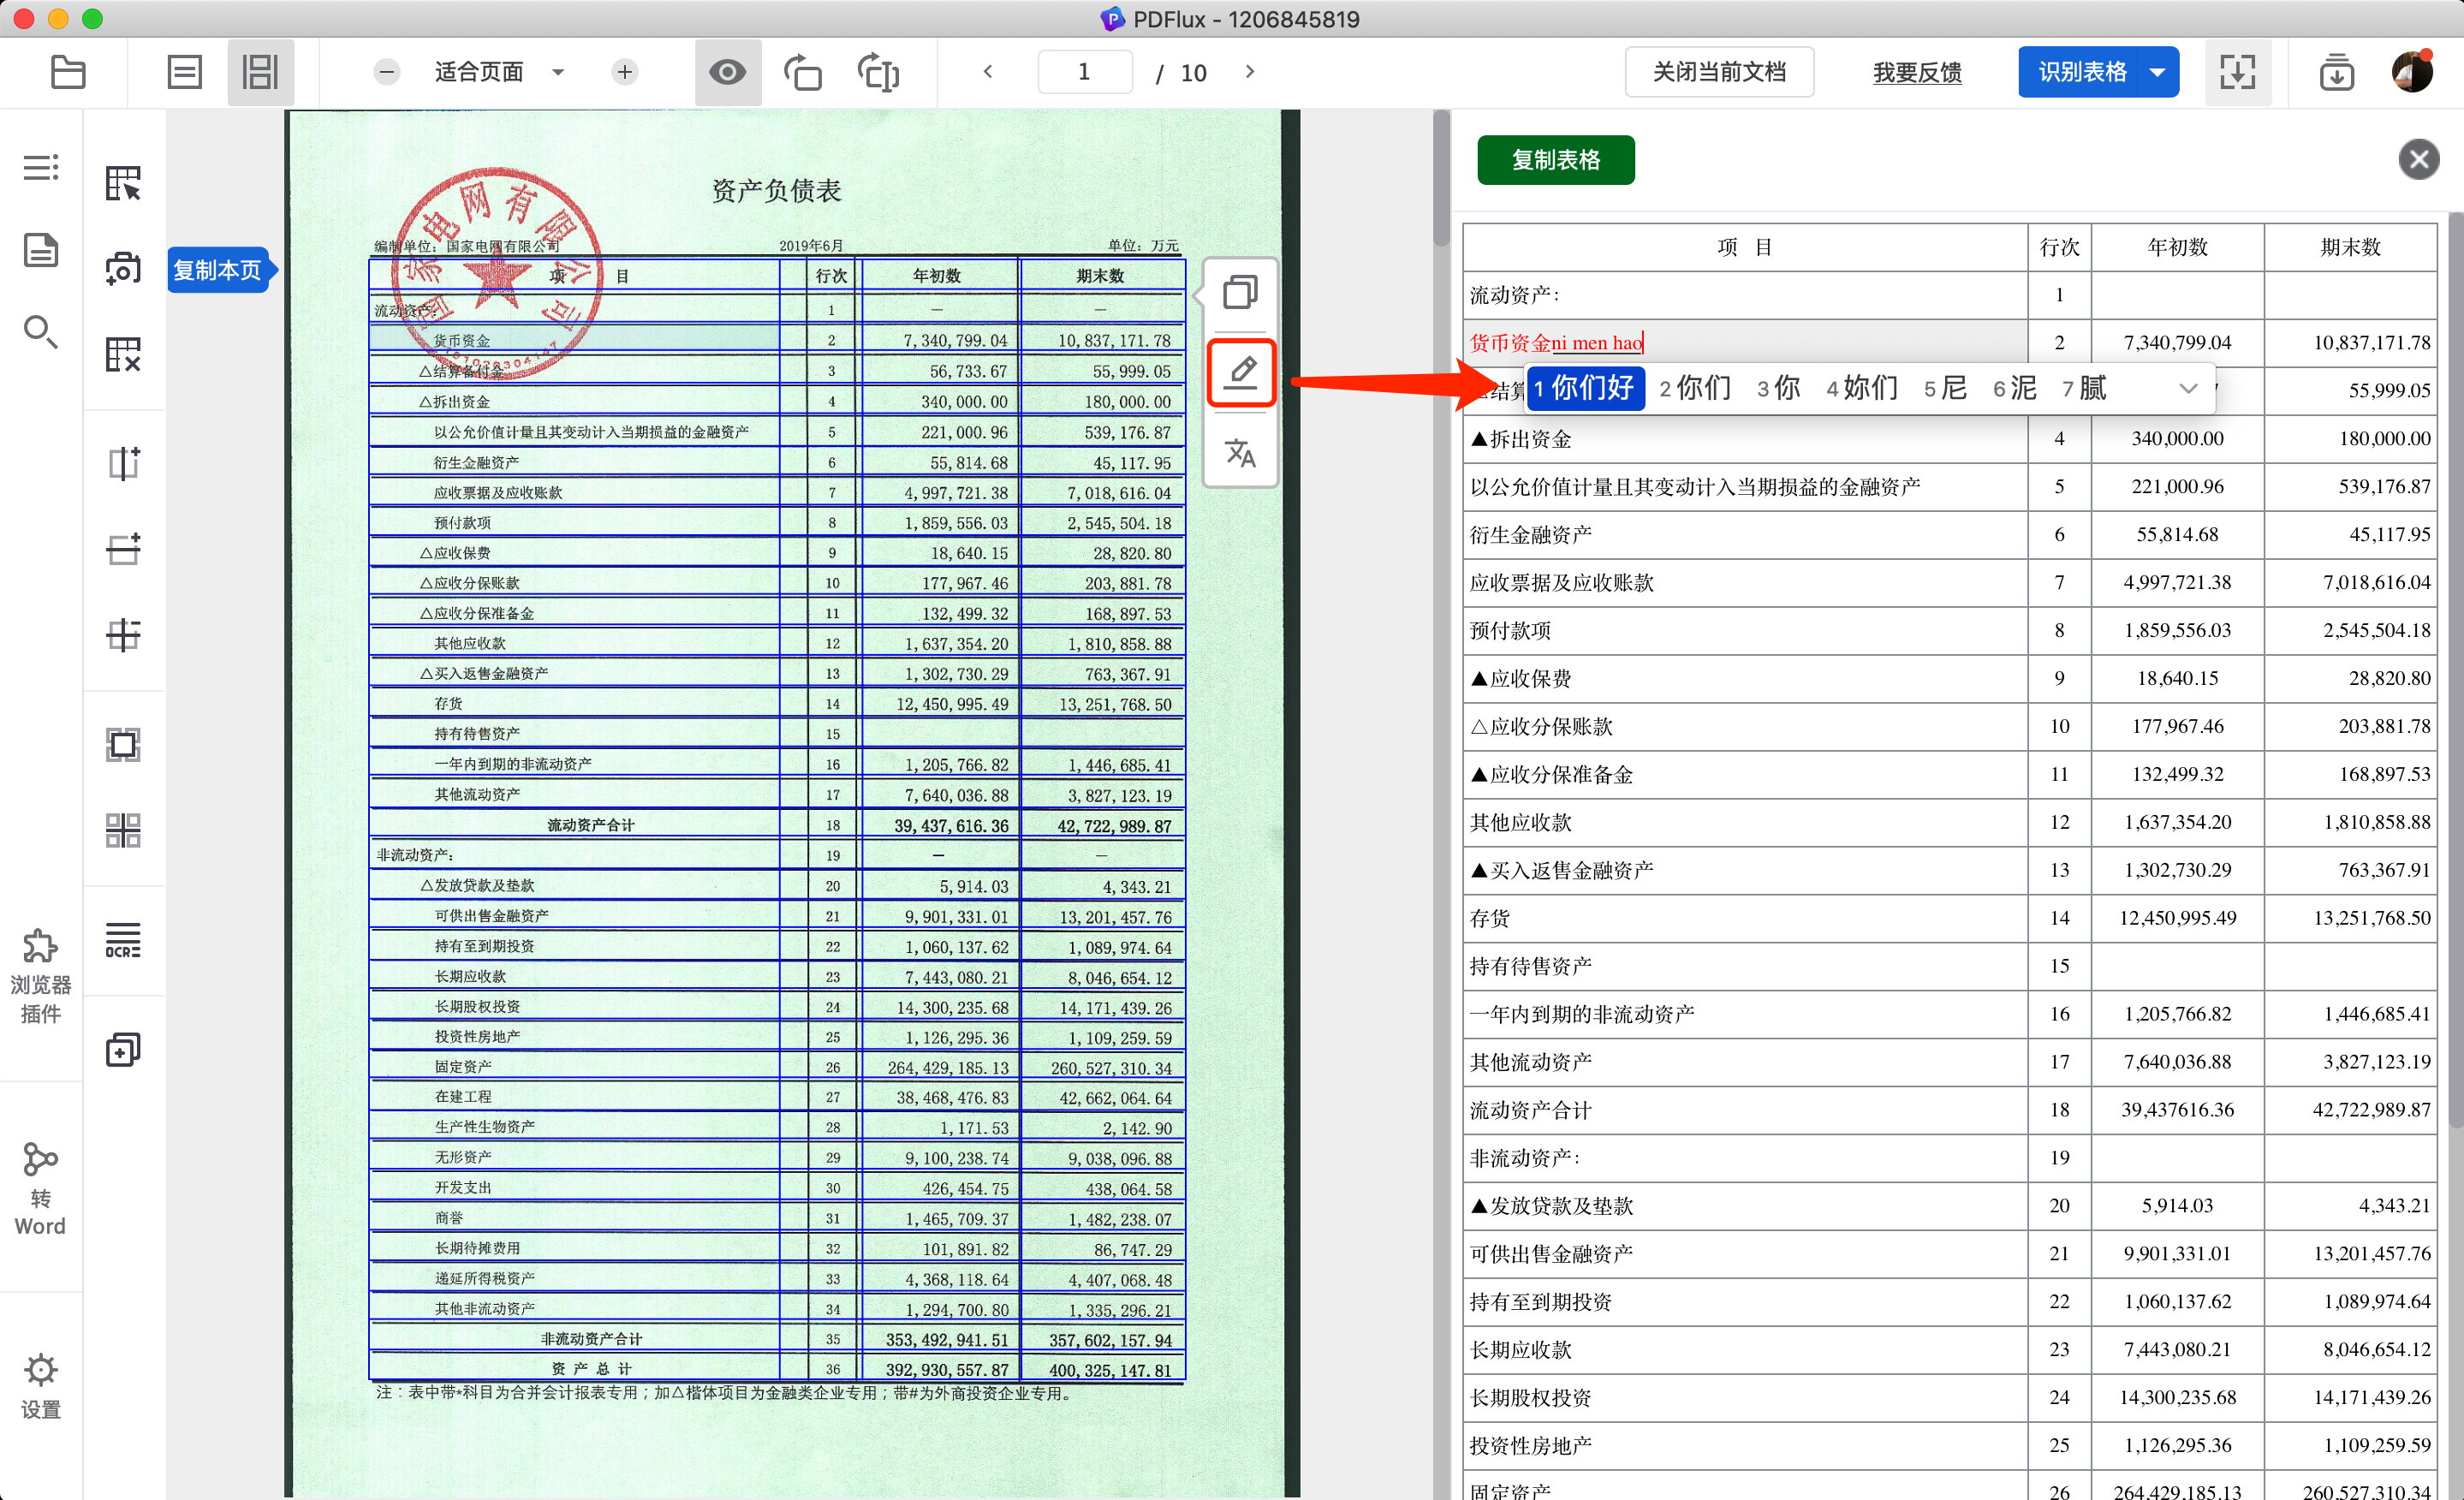Click the page number input field
The width and height of the screenshot is (2464, 1500).
pos(1084,72)
